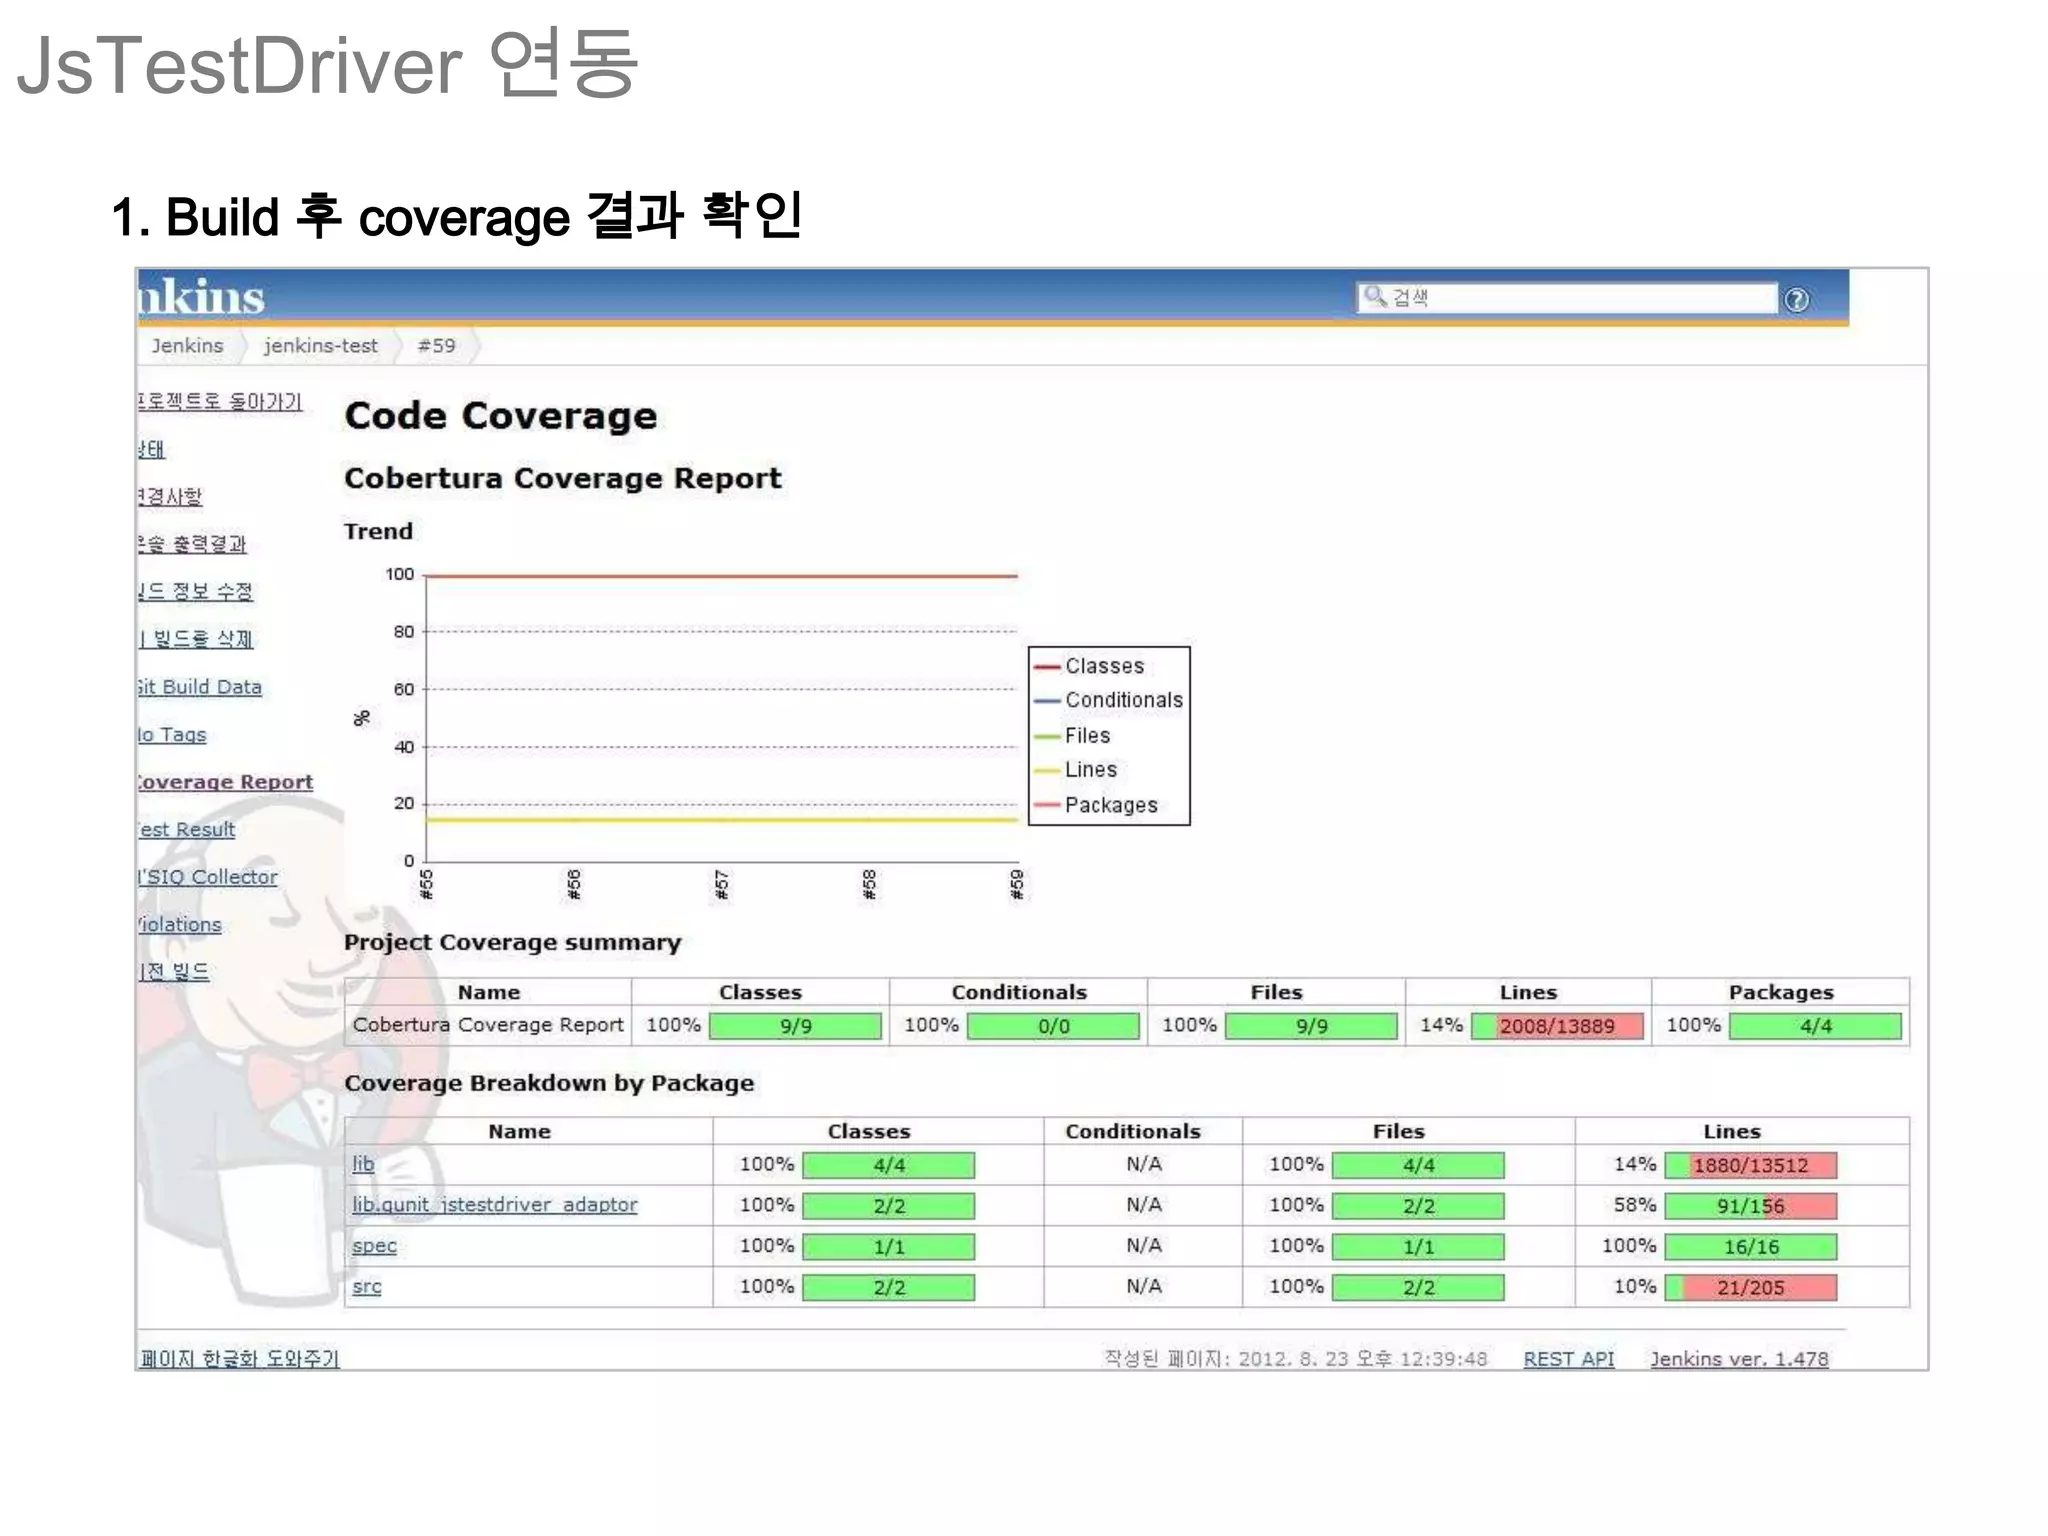Click SIQ Collector sidebar link
This screenshot has height=1536, width=2048.
click(208, 877)
